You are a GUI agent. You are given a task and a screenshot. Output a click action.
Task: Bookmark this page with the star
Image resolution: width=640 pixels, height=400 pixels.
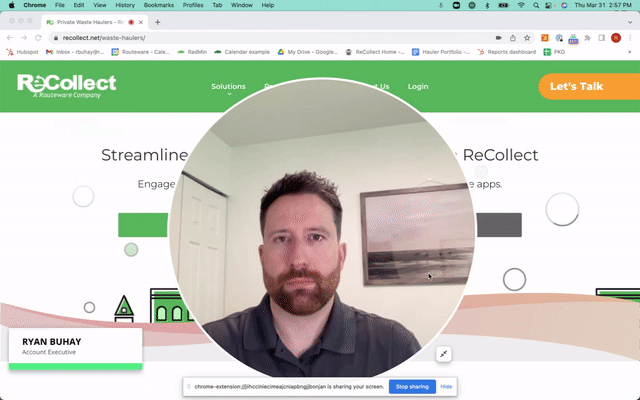pos(527,38)
